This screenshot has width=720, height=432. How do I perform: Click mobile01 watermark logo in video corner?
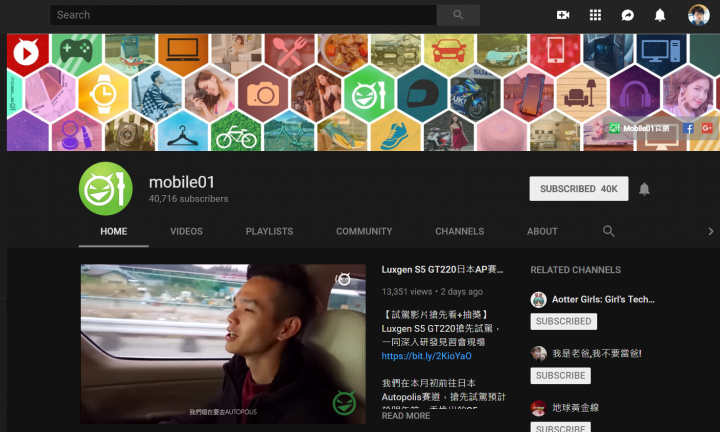pyautogui.click(x=344, y=403)
